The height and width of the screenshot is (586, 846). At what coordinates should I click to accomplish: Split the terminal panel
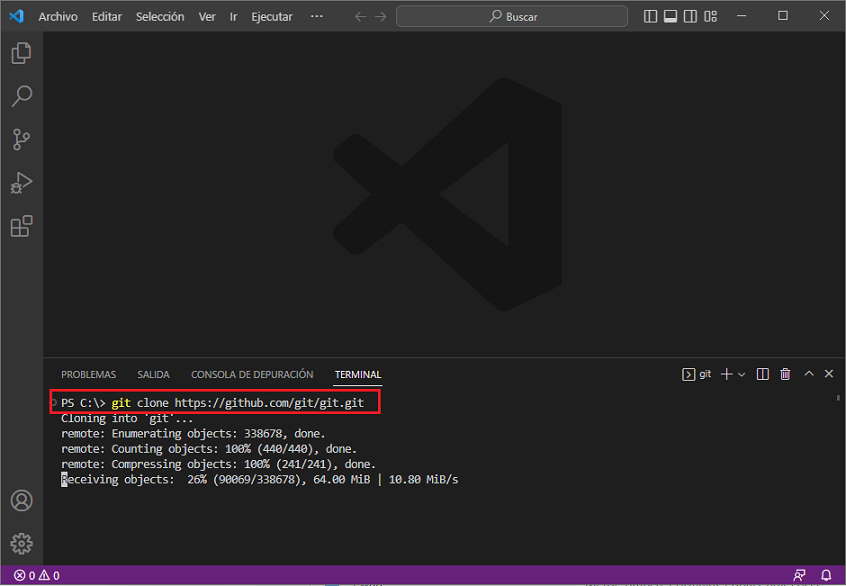point(762,374)
